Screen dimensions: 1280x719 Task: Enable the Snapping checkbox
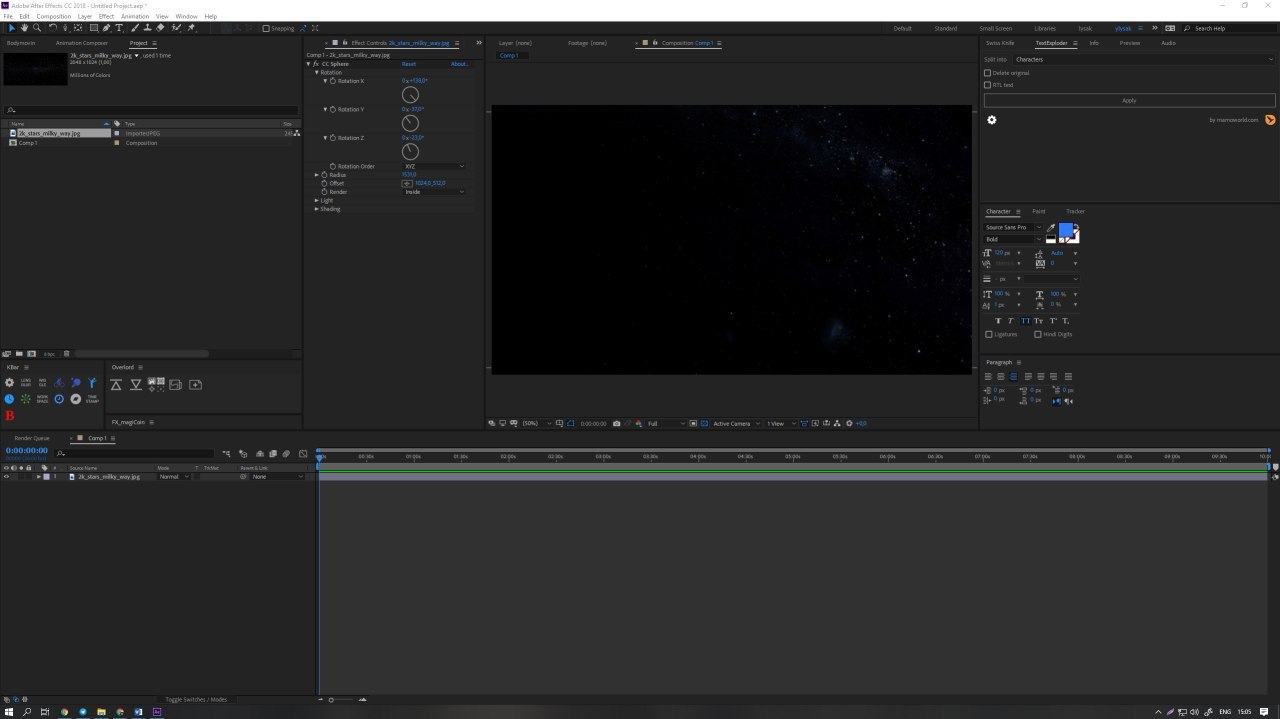tap(266, 28)
